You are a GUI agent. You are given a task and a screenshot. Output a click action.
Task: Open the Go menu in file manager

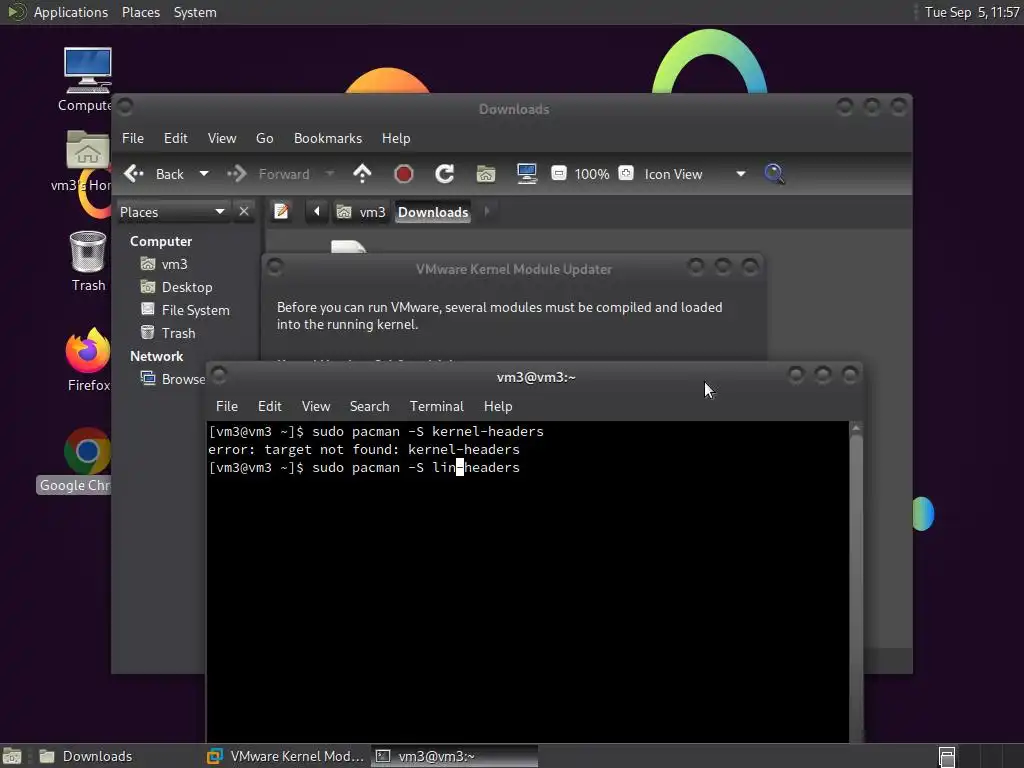264,138
